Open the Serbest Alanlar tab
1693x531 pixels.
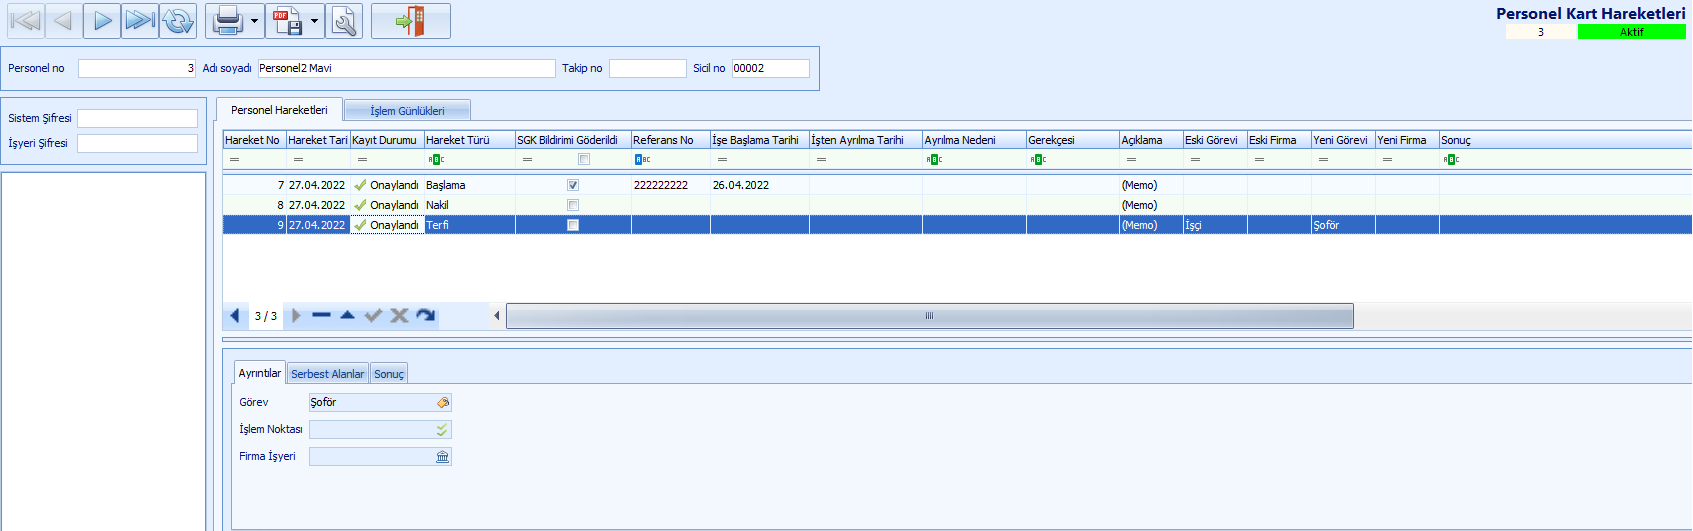point(327,374)
